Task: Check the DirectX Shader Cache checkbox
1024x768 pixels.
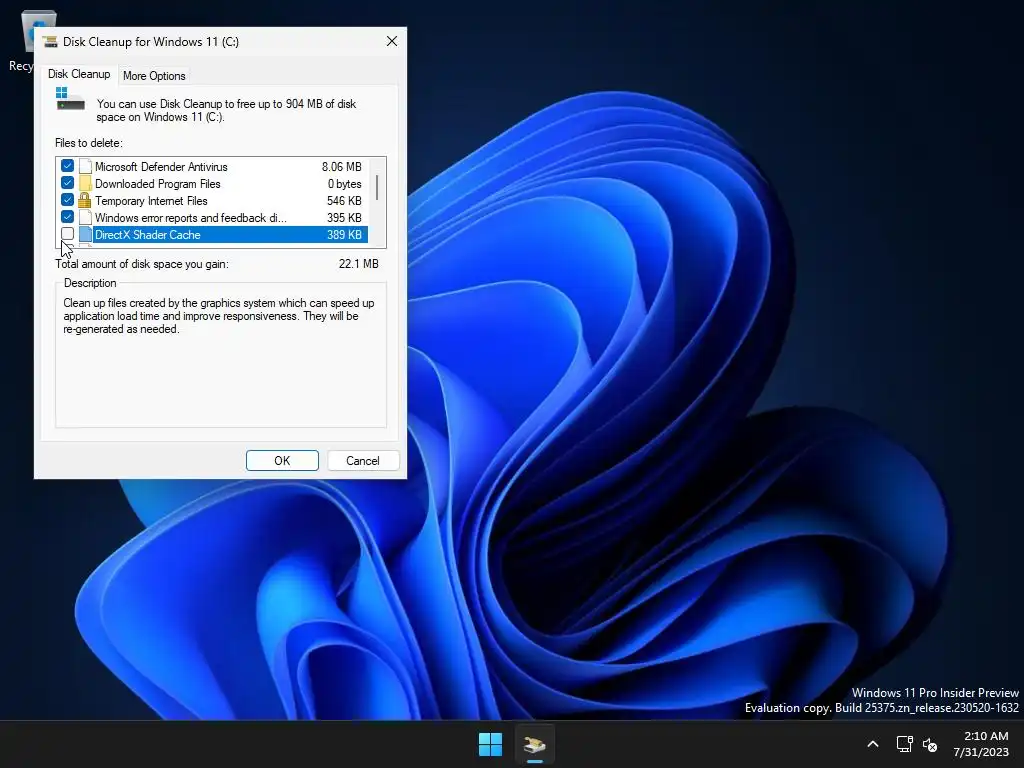Action: [67, 234]
